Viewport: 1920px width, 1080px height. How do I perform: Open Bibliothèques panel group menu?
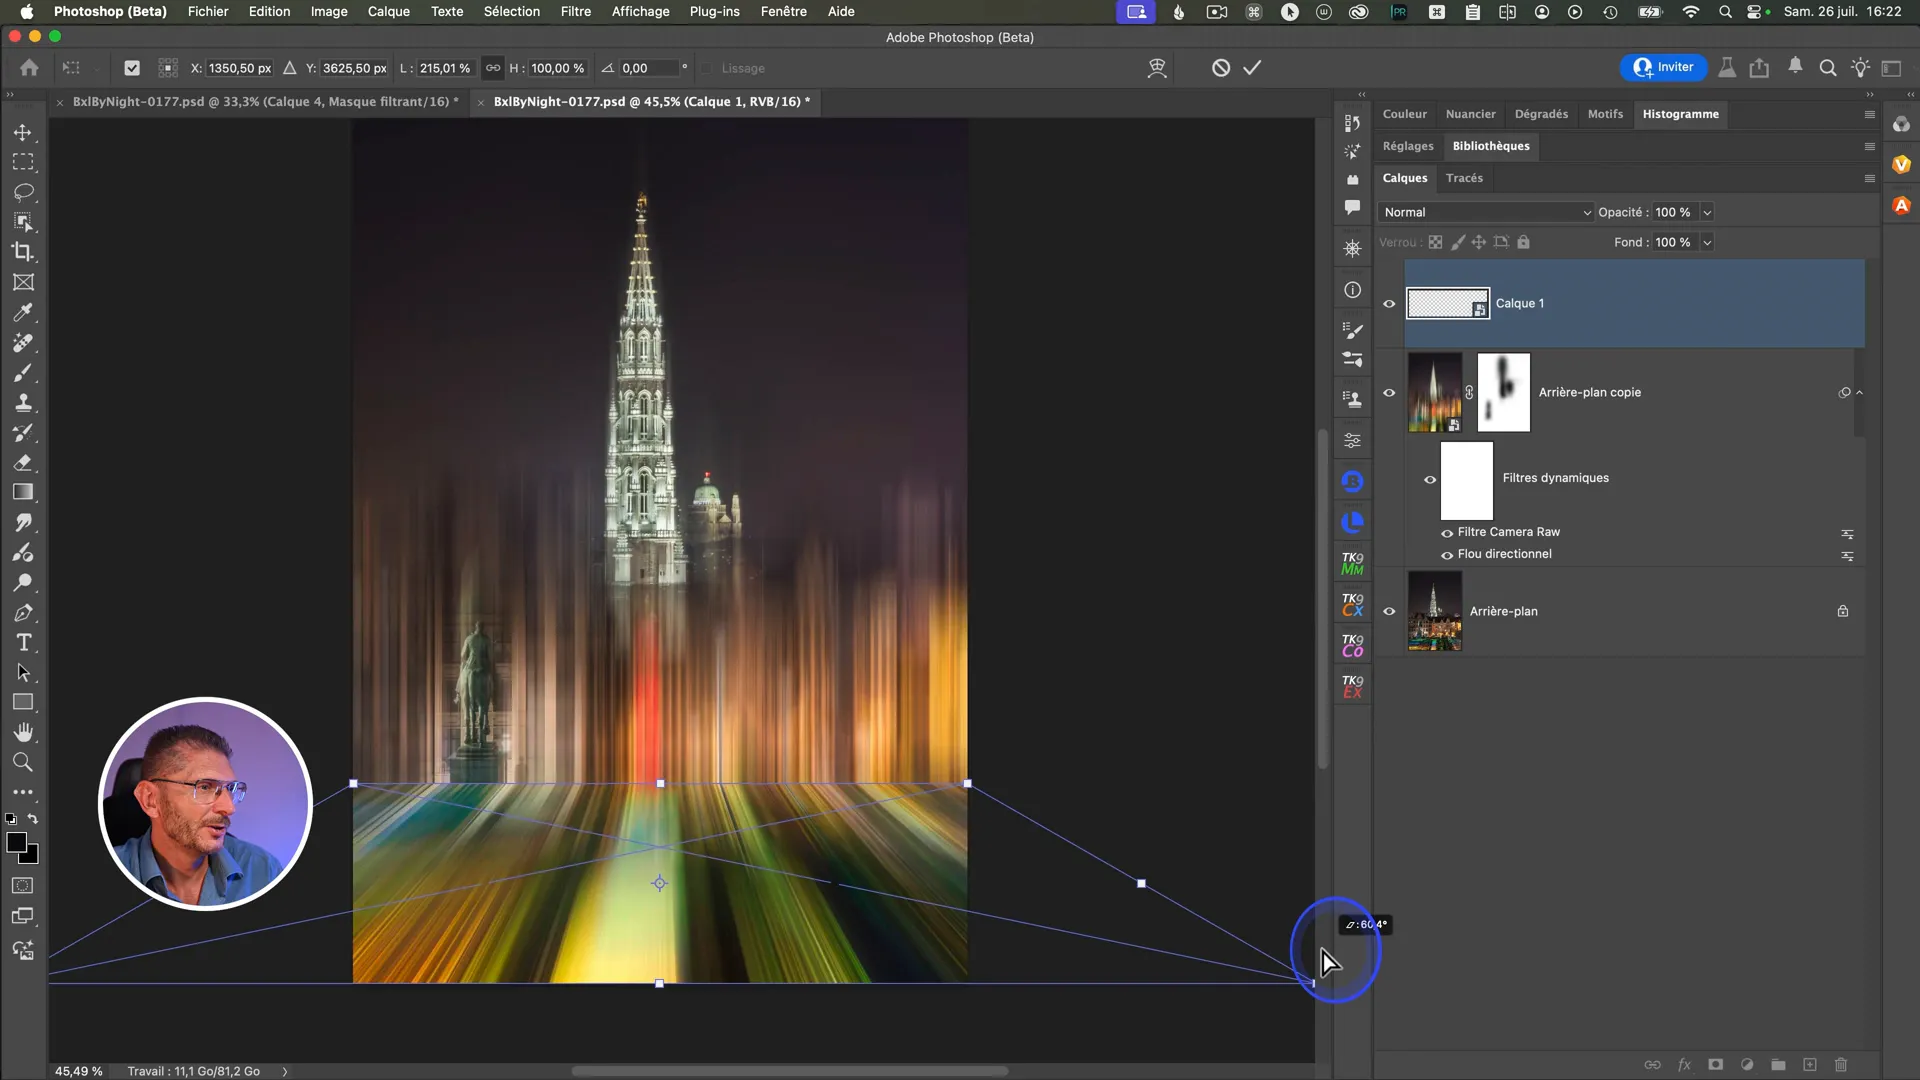click(x=1869, y=146)
